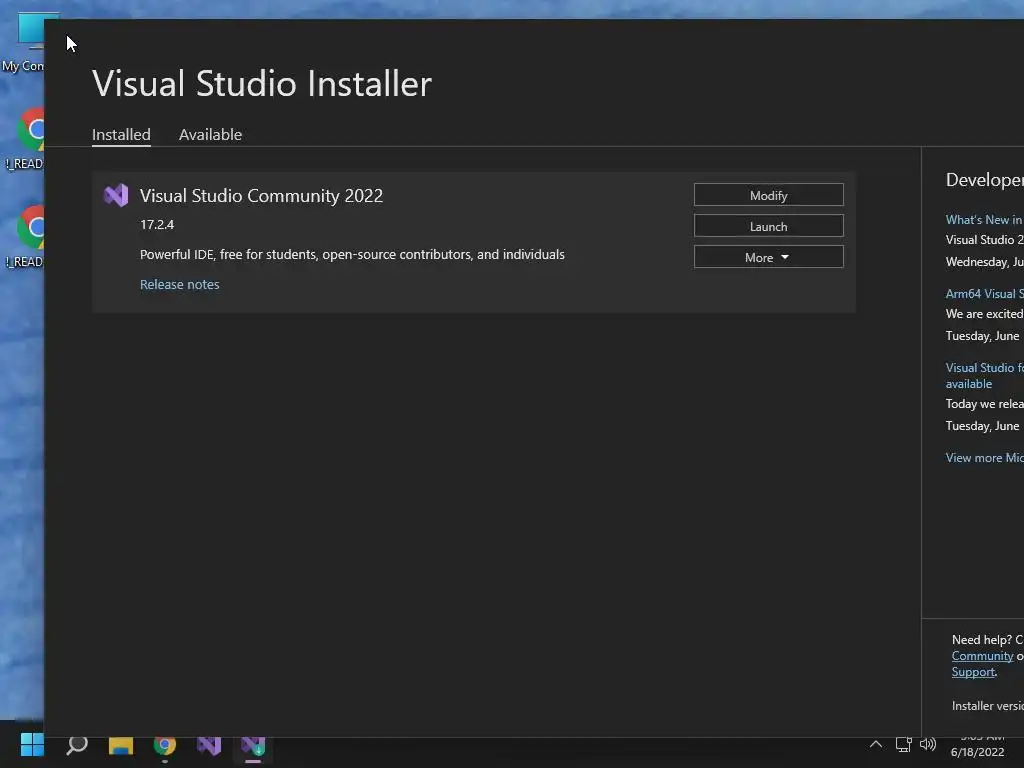Open the Windows Start menu
1024x768 pixels.
tap(32, 745)
